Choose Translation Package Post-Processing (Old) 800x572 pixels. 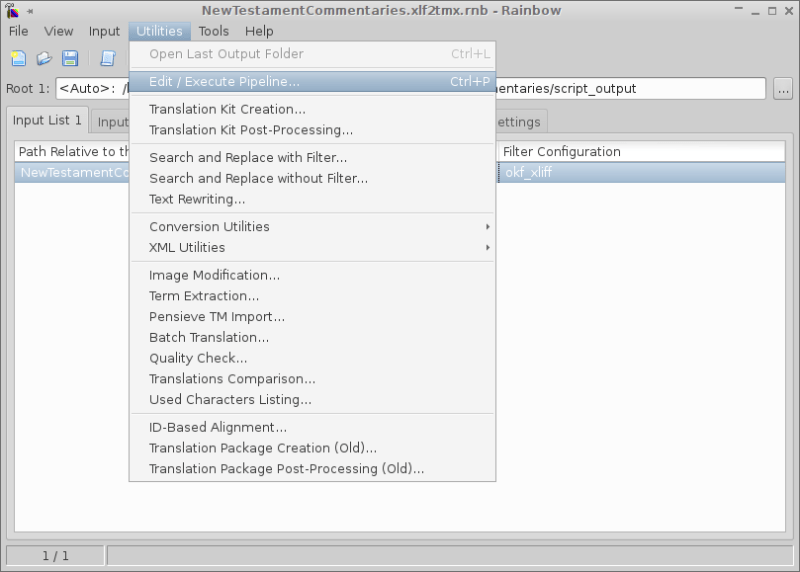tap(312, 469)
